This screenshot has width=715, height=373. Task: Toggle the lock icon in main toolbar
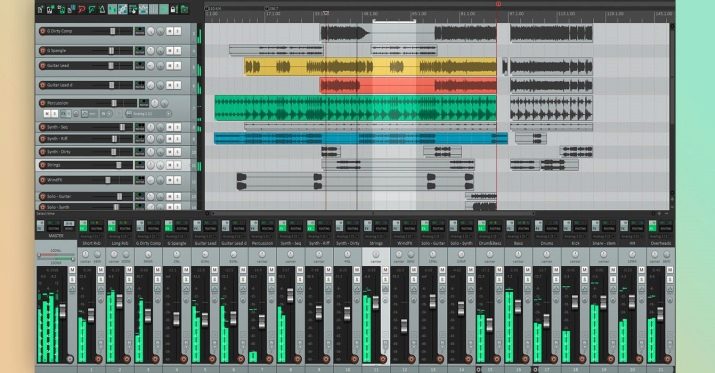coord(173,9)
